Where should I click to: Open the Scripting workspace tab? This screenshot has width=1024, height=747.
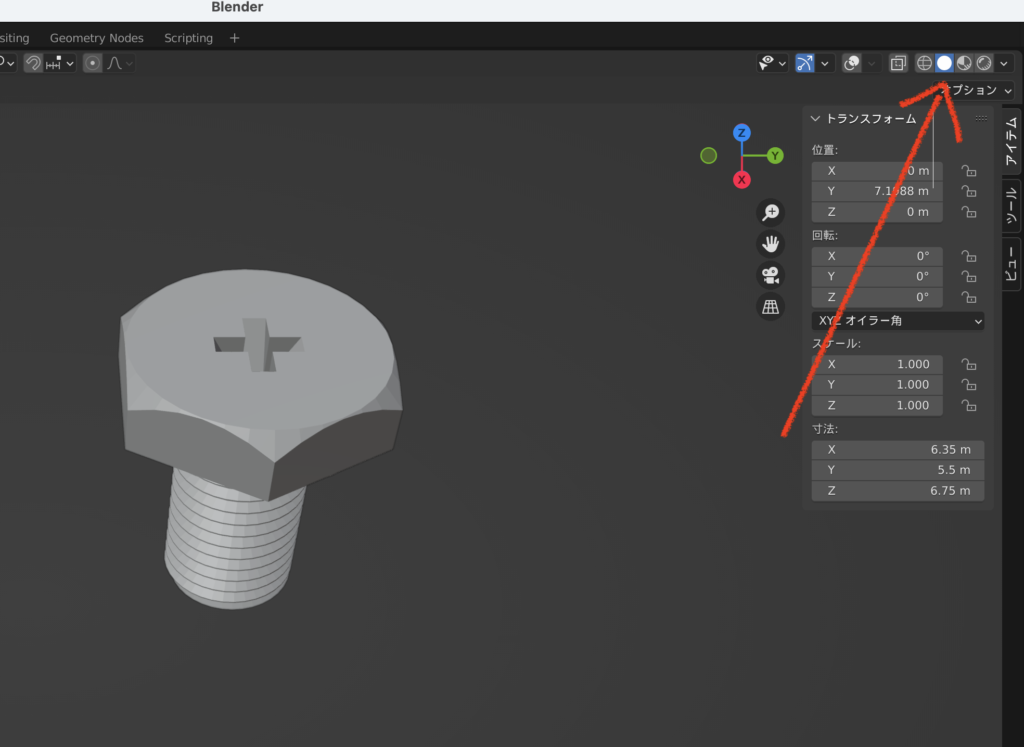pos(188,38)
